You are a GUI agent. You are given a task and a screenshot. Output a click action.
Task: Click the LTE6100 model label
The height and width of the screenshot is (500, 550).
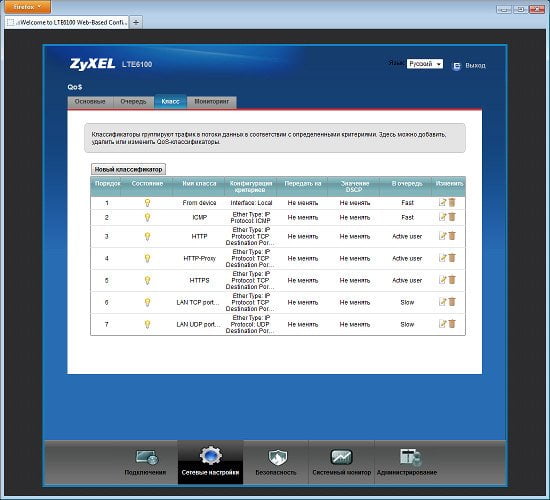coord(137,64)
